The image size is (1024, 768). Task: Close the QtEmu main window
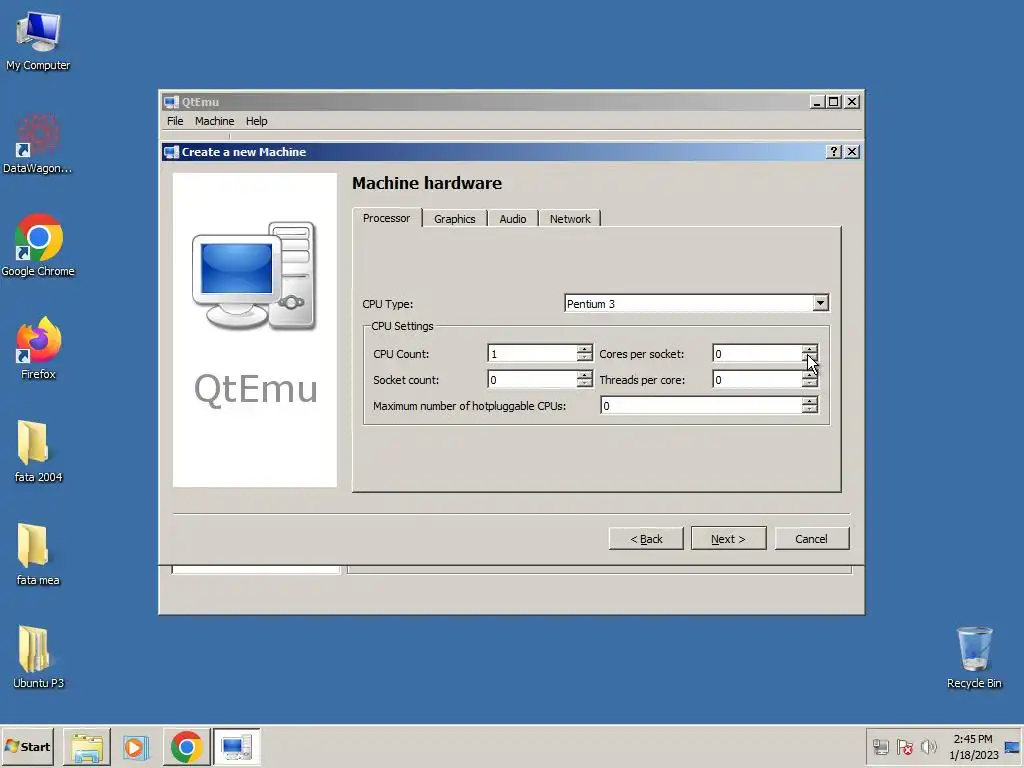click(x=852, y=102)
